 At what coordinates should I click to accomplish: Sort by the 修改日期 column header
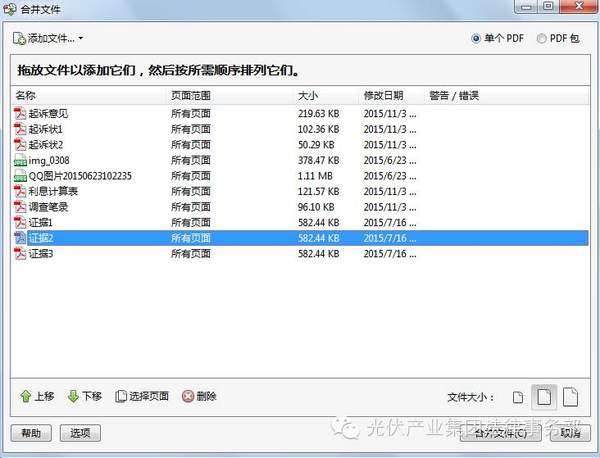tap(383, 95)
